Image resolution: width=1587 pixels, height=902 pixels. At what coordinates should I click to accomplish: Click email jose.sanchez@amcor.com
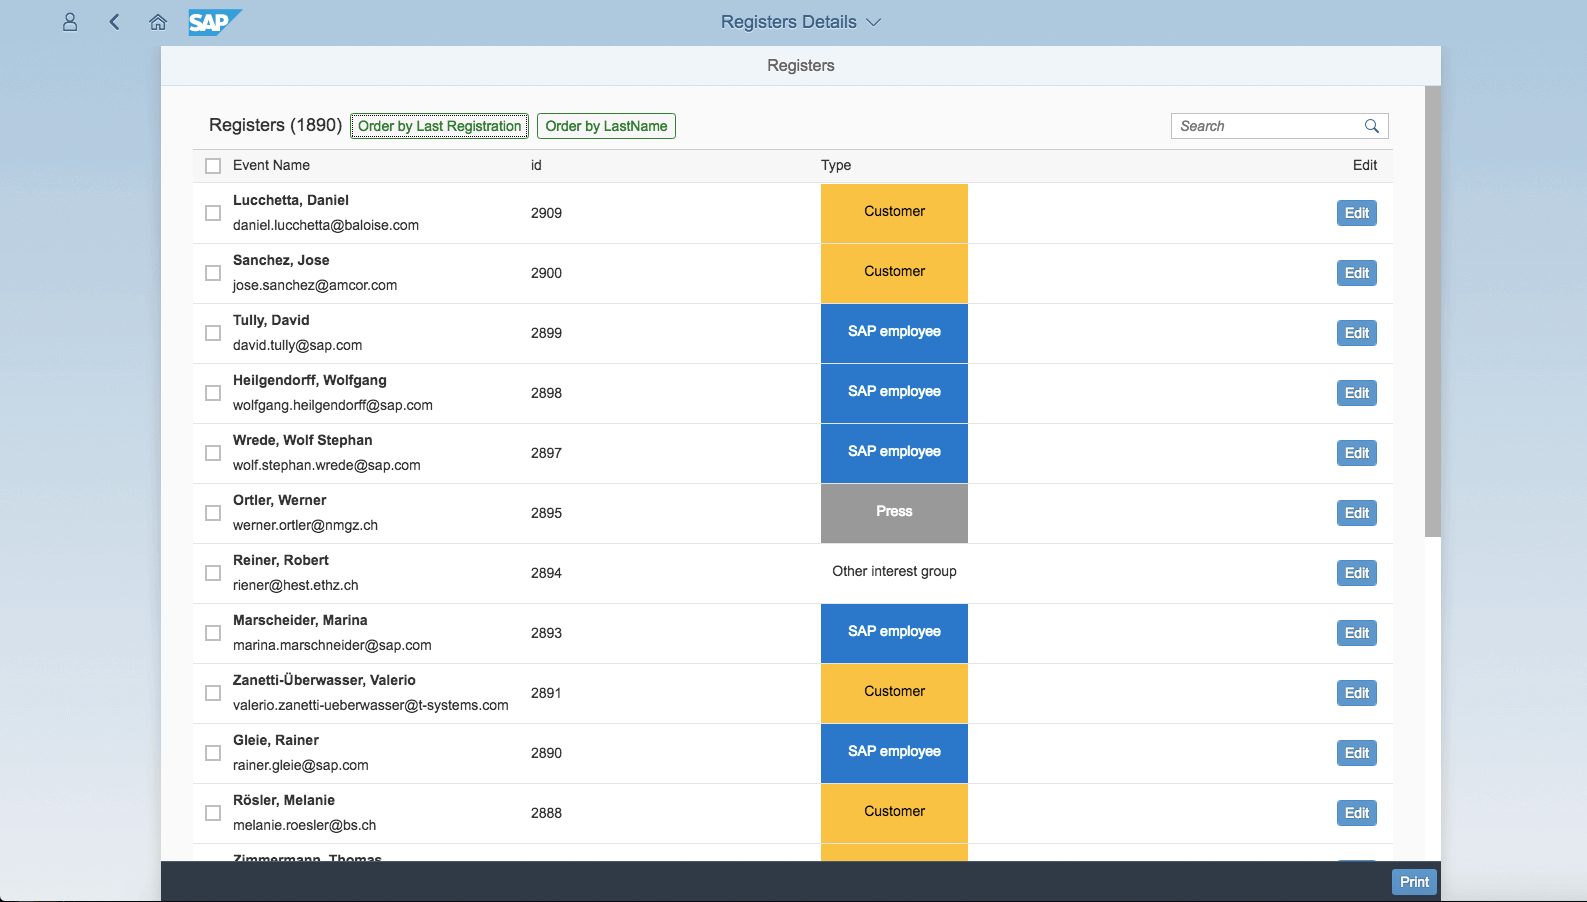[x=315, y=285]
